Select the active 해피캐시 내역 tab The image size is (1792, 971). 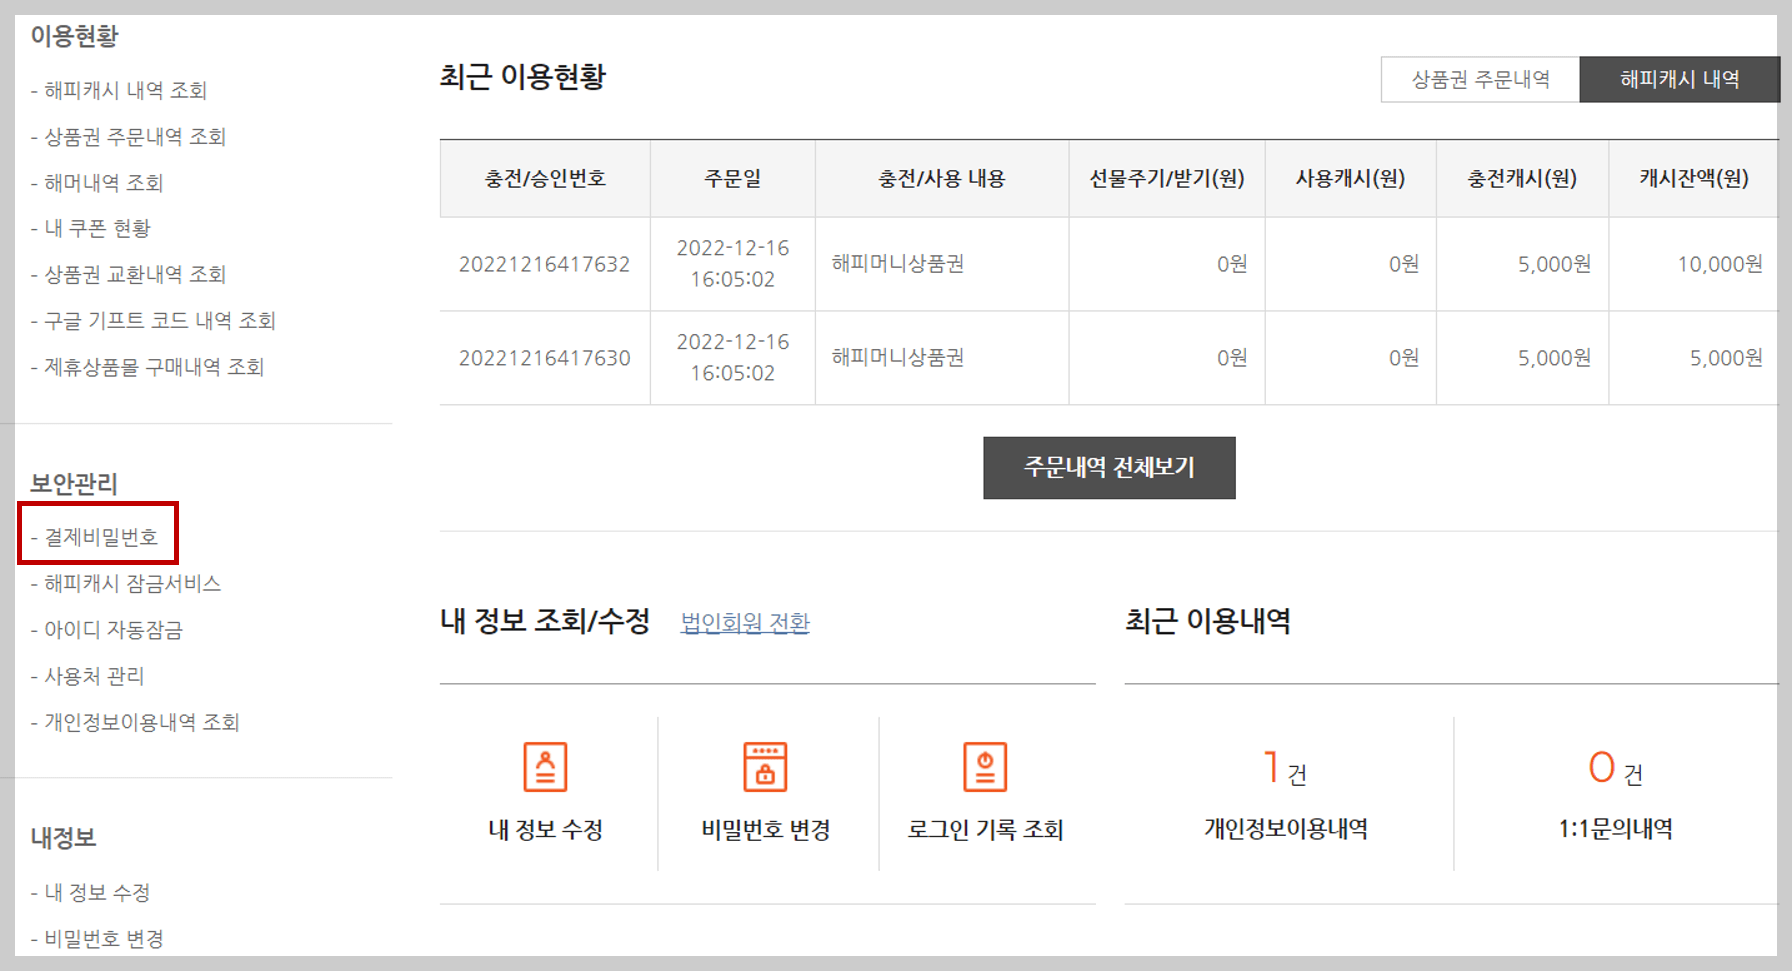tap(1679, 79)
